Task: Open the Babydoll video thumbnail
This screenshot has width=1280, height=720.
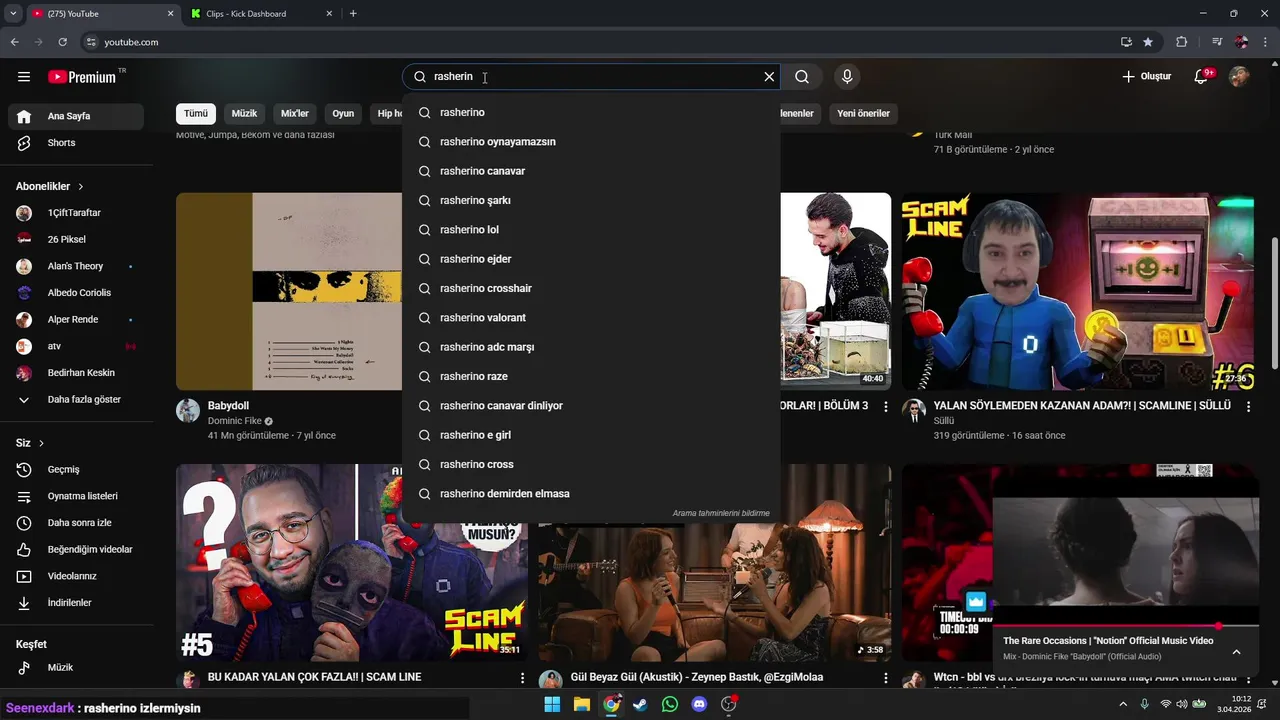Action: (289, 291)
